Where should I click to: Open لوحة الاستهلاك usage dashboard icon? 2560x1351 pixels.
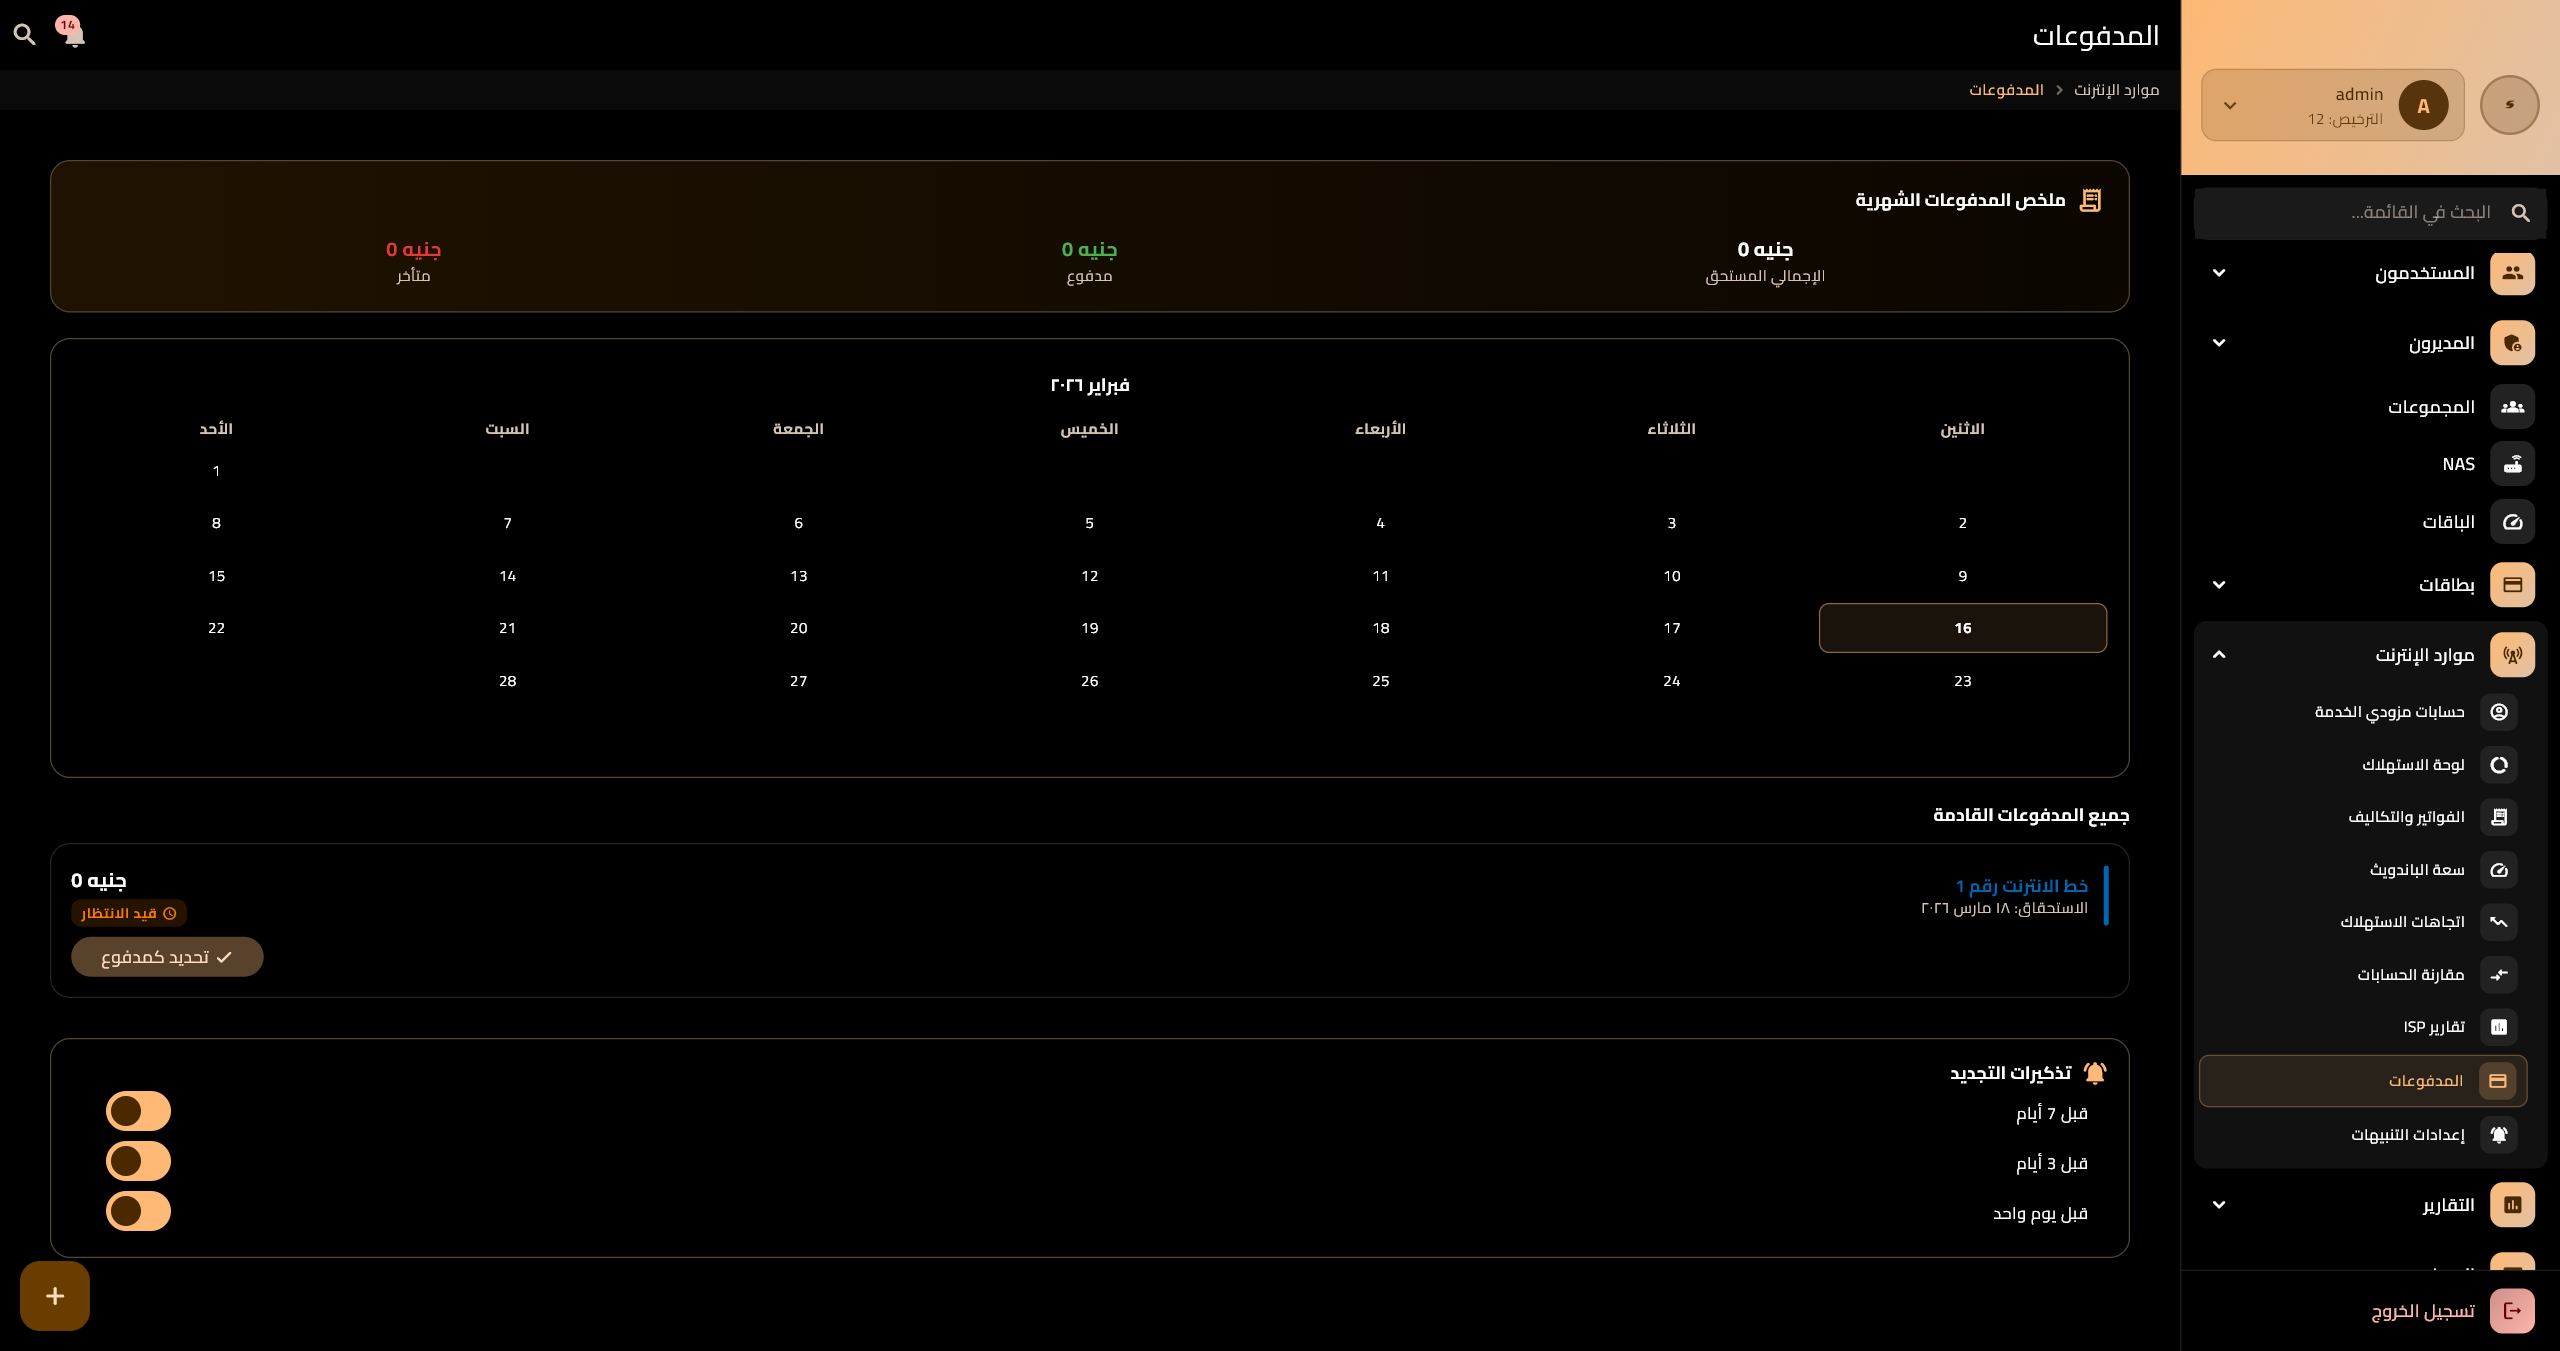(2499, 765)
